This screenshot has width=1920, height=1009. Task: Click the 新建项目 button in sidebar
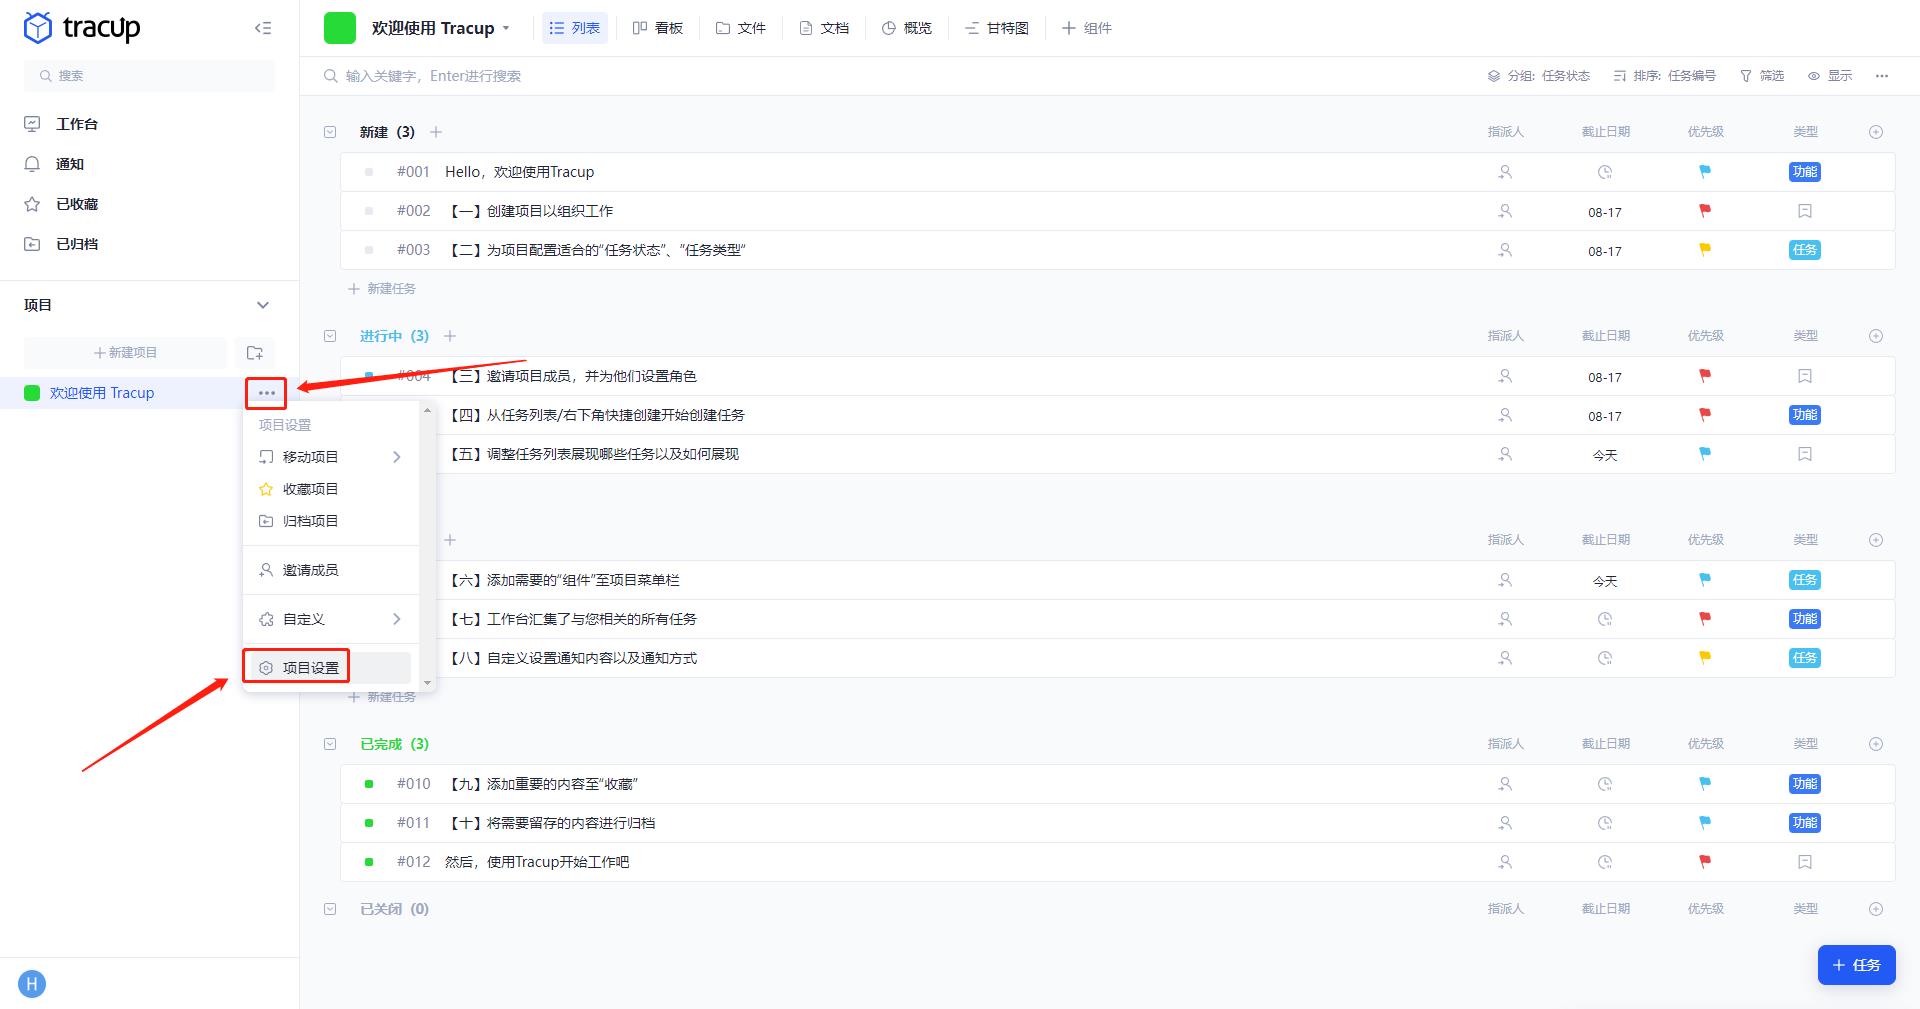(x=125, y=353)
